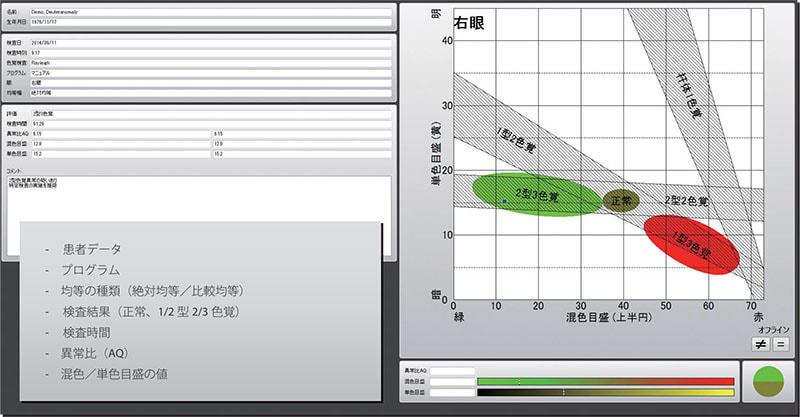Click the not-equal (≠) button
Image resolution: width=800 pixels, height=417 pixels.
point(760,344)
